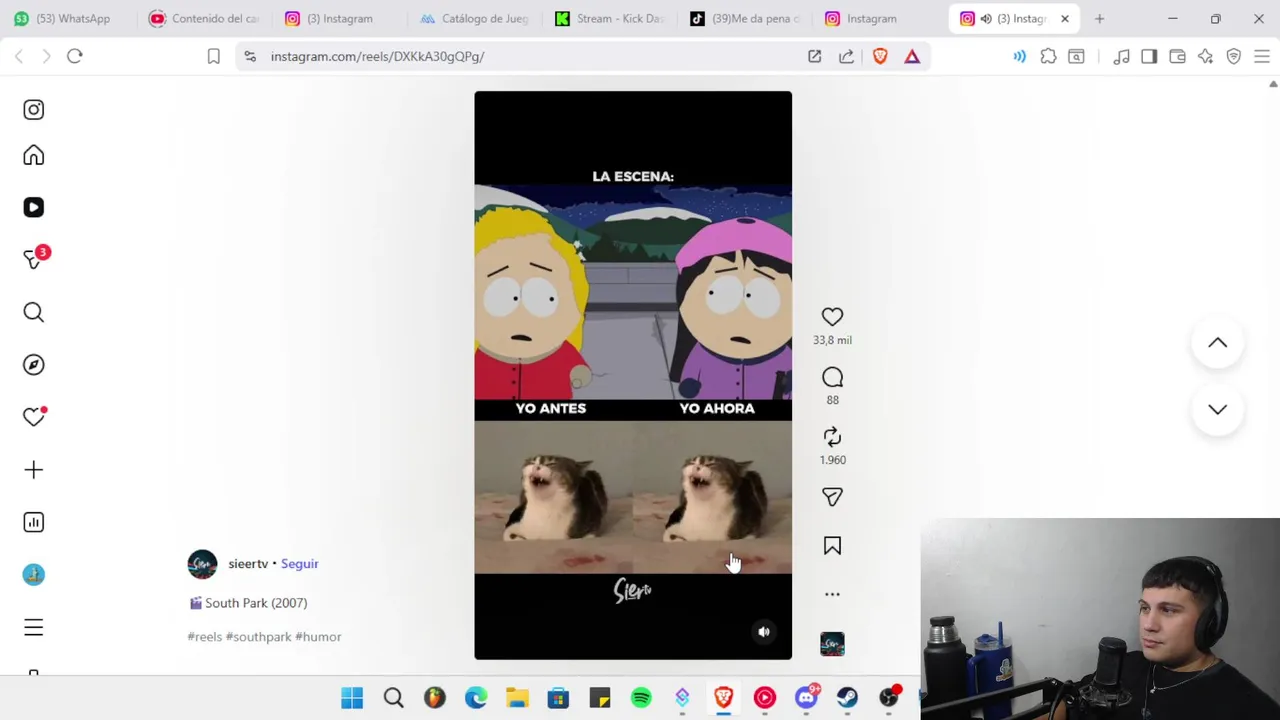The image size is (1280, 720).
Task: Open comments on the reel
Action: click(x=832, y=377)
